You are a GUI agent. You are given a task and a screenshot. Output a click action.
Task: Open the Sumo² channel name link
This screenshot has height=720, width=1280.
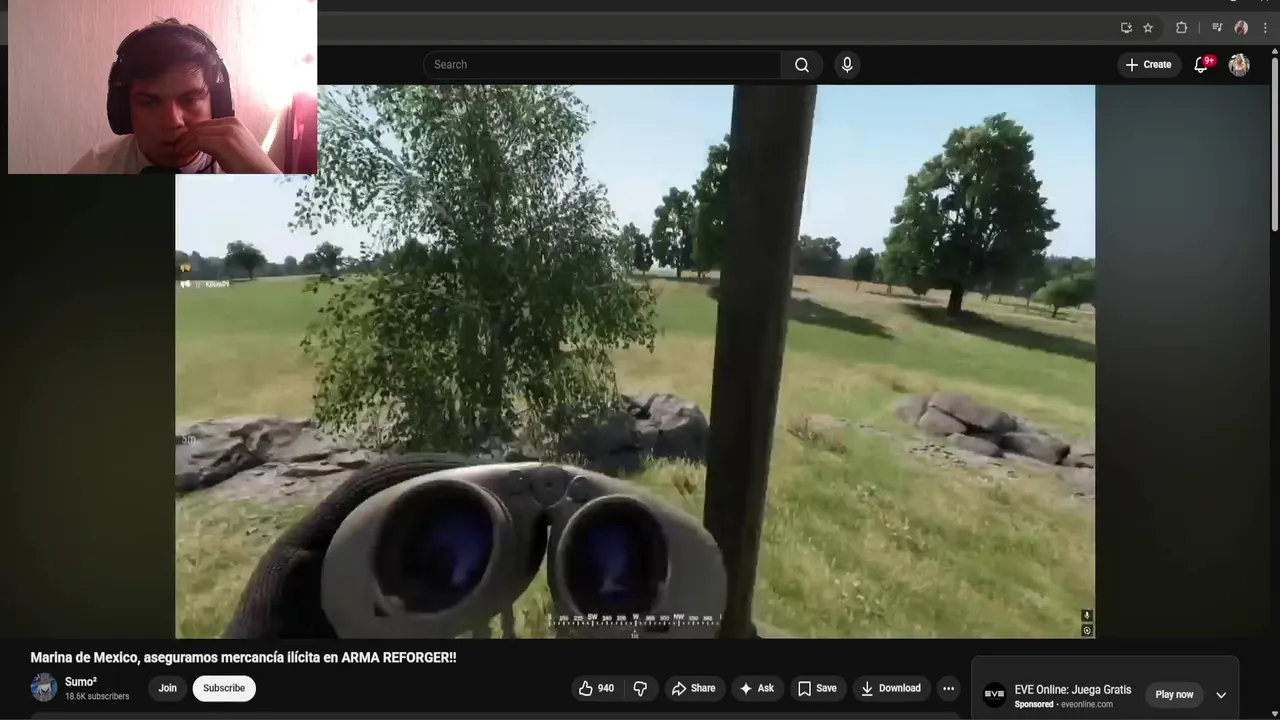tap(81, 682)
